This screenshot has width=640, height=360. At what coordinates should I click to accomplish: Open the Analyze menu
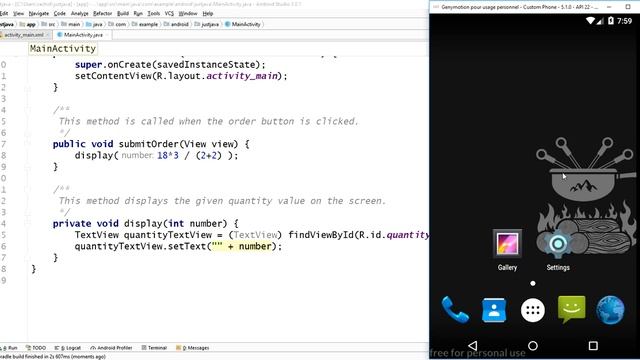[x=80, y=13]
